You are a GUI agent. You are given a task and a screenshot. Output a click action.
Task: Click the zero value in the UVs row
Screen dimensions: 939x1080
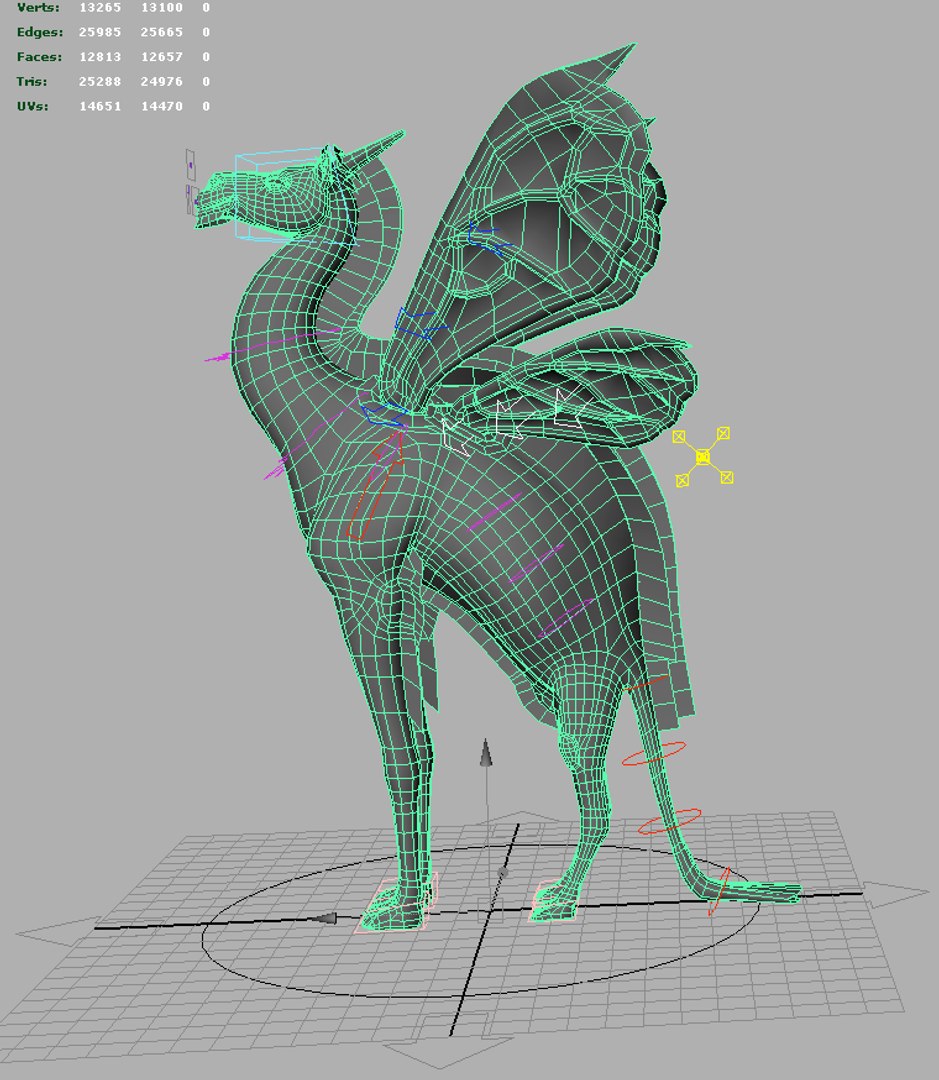point(206,107)
